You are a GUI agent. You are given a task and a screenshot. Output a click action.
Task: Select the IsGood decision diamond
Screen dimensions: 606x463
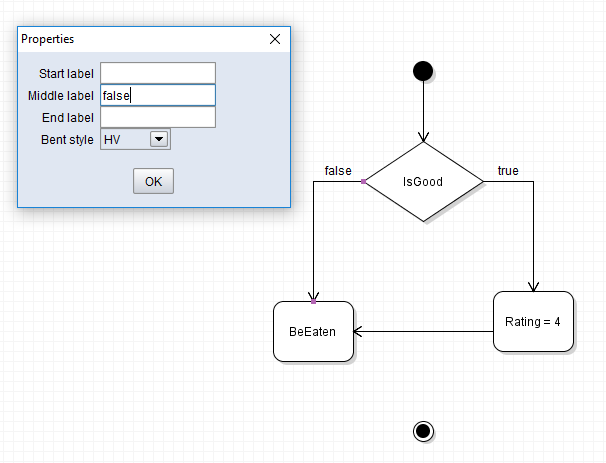[x=423, y=181]
